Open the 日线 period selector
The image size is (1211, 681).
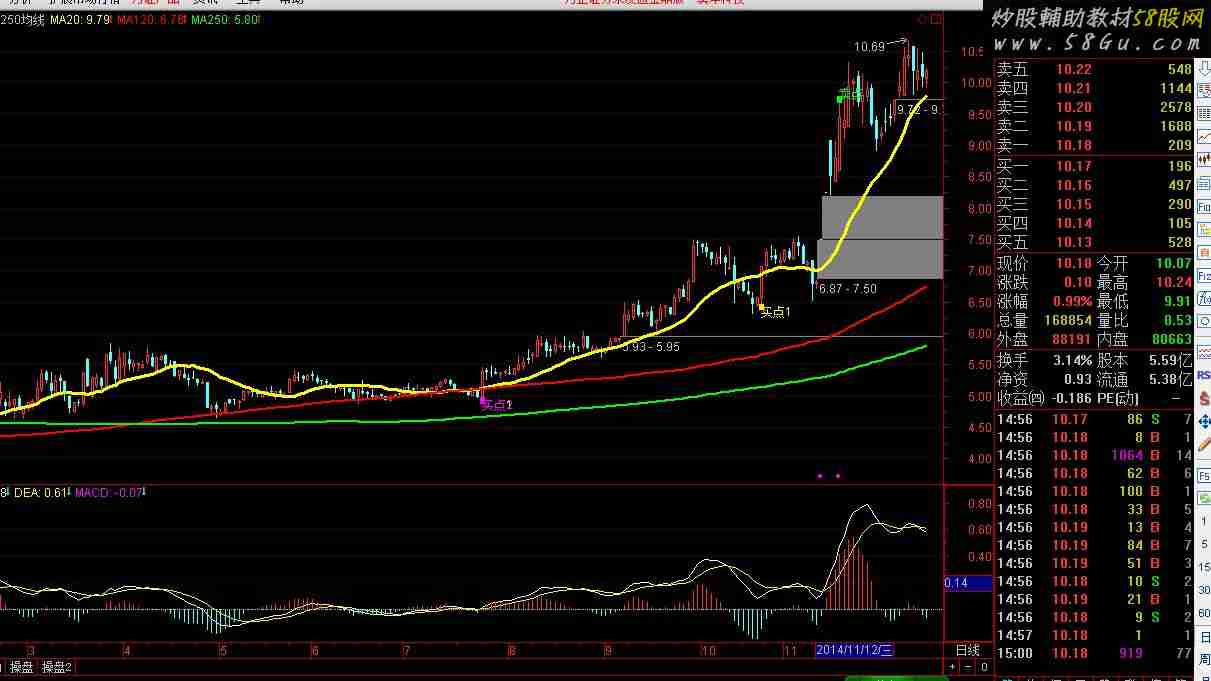(968, 650)
